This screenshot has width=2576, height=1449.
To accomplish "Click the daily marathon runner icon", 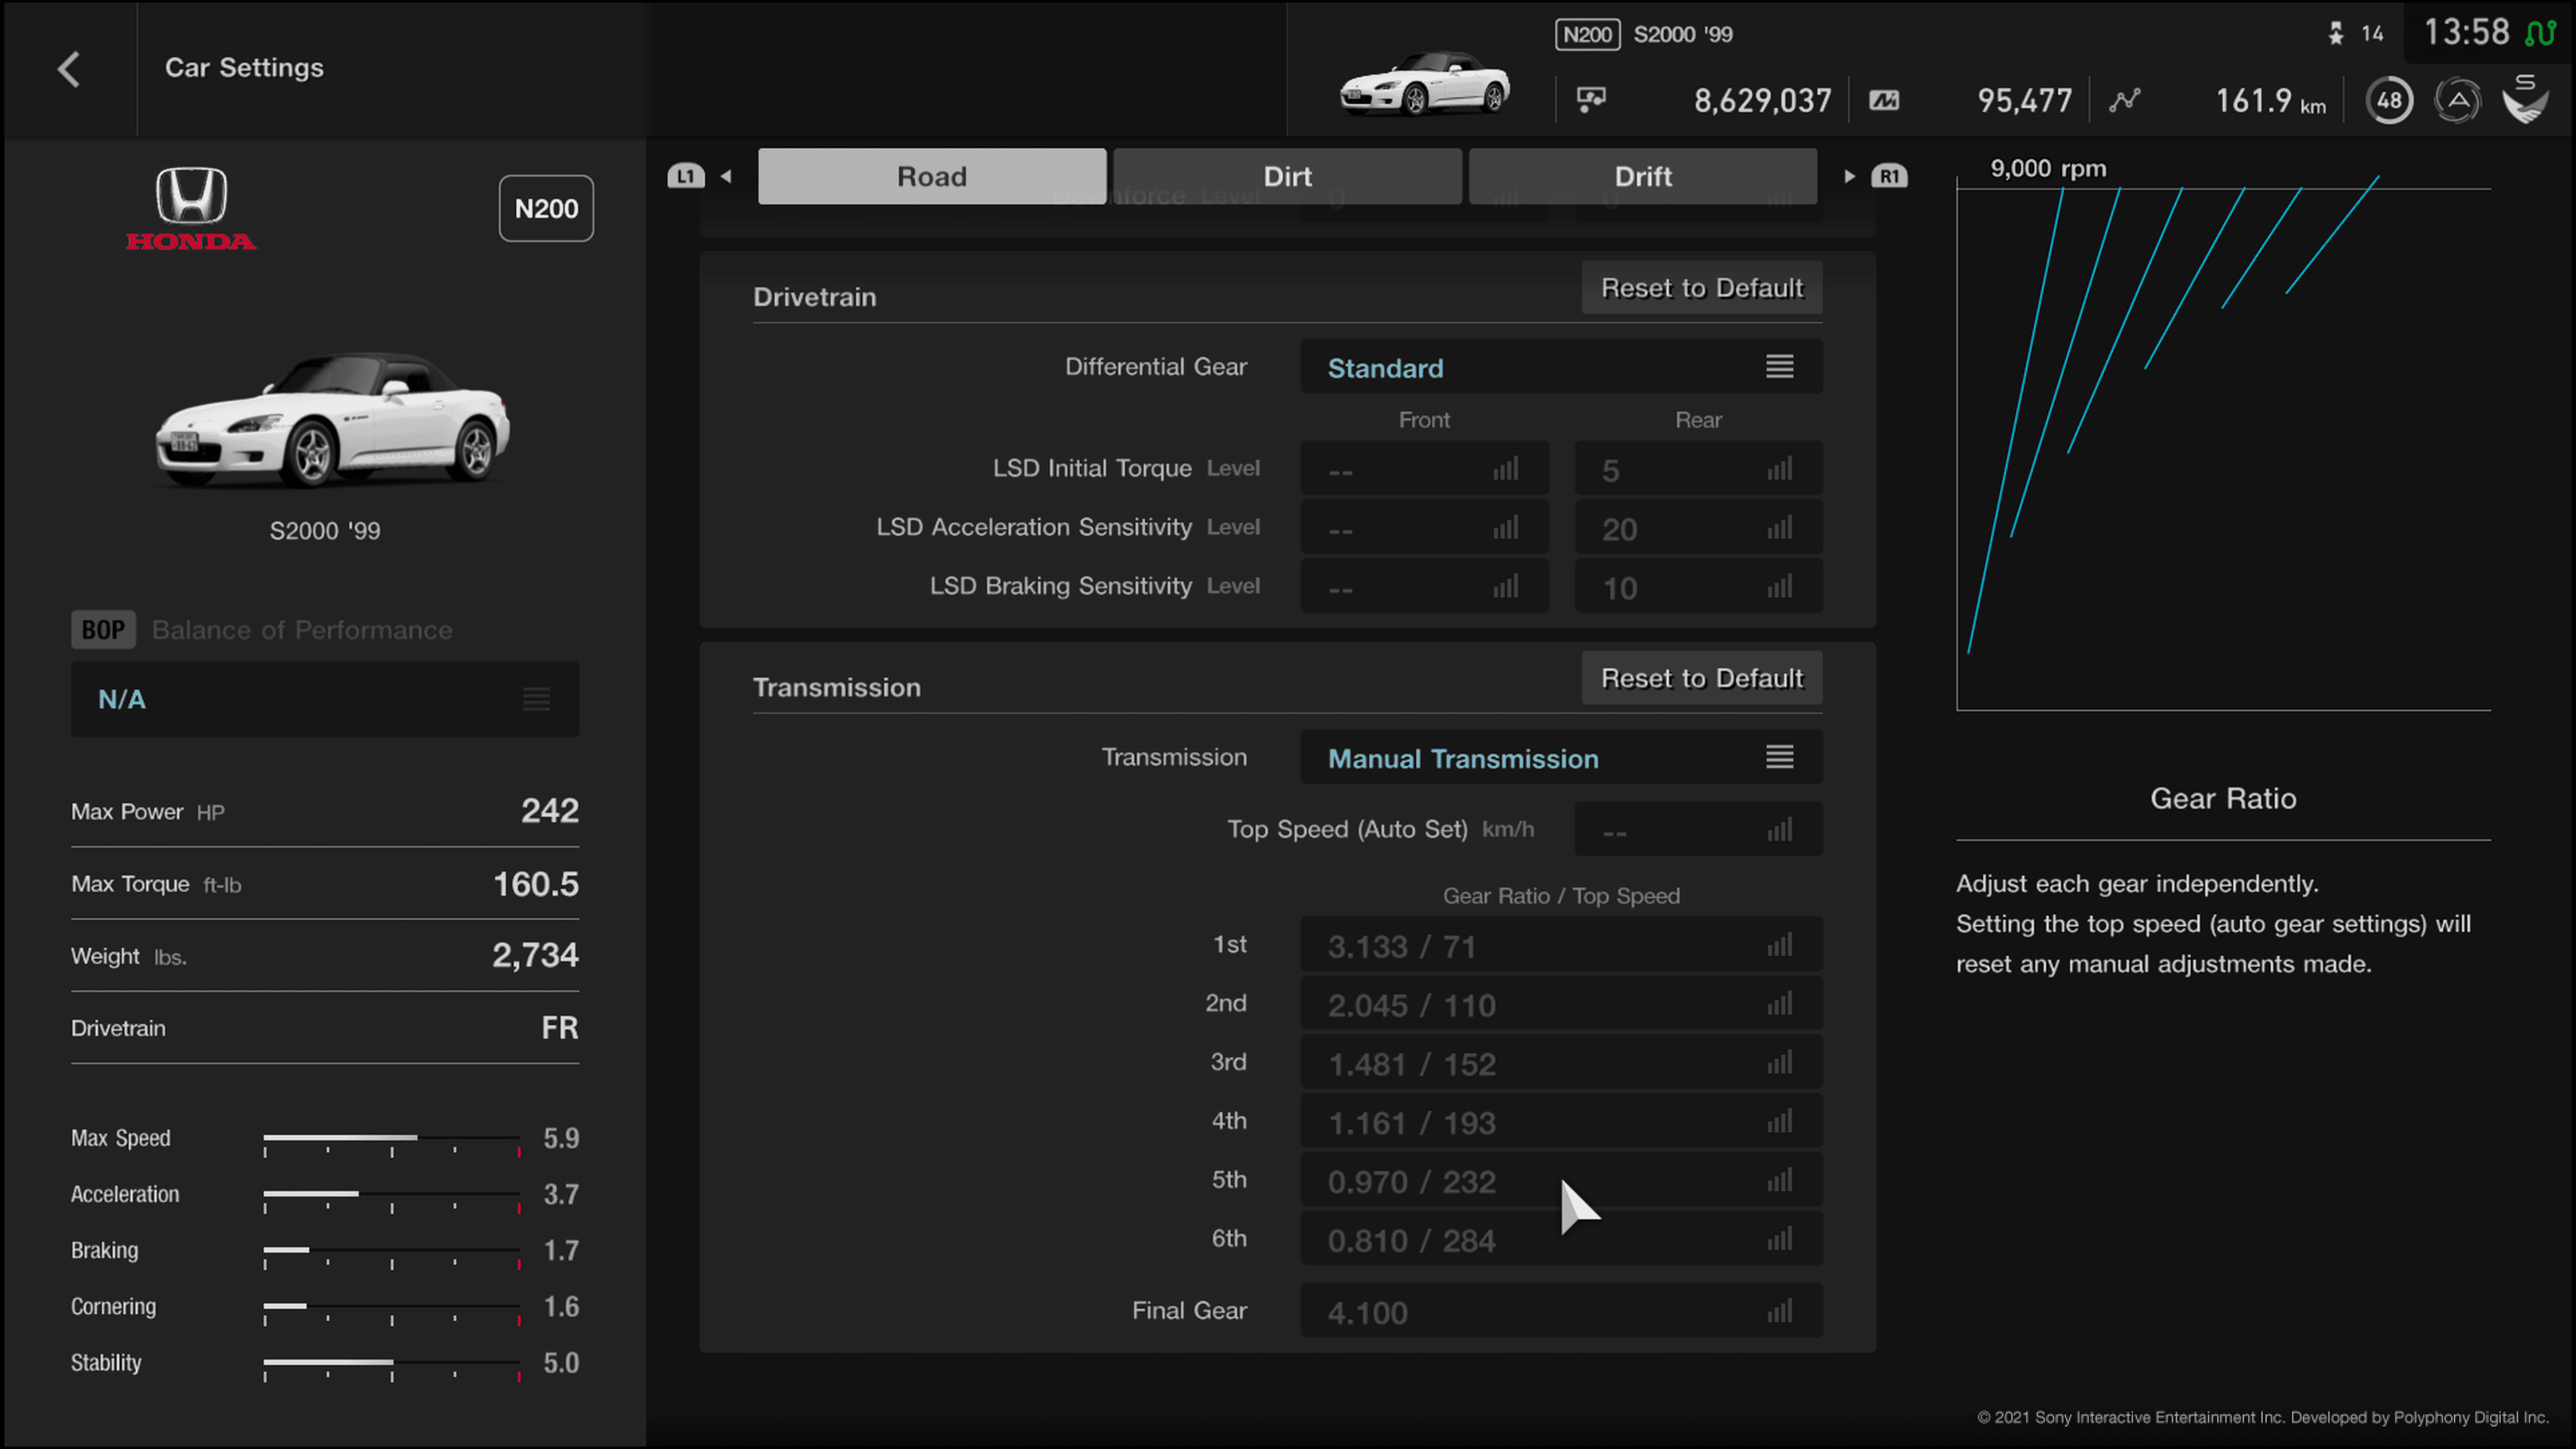I will pos(2336,34).
